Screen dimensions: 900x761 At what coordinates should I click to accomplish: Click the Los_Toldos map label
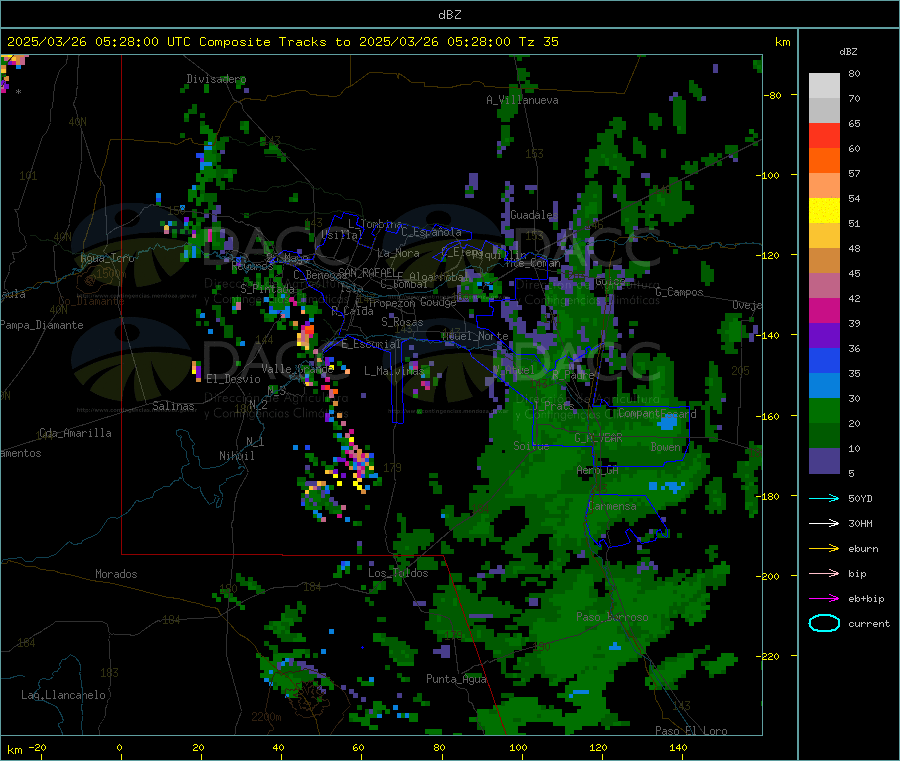(398, 573)
